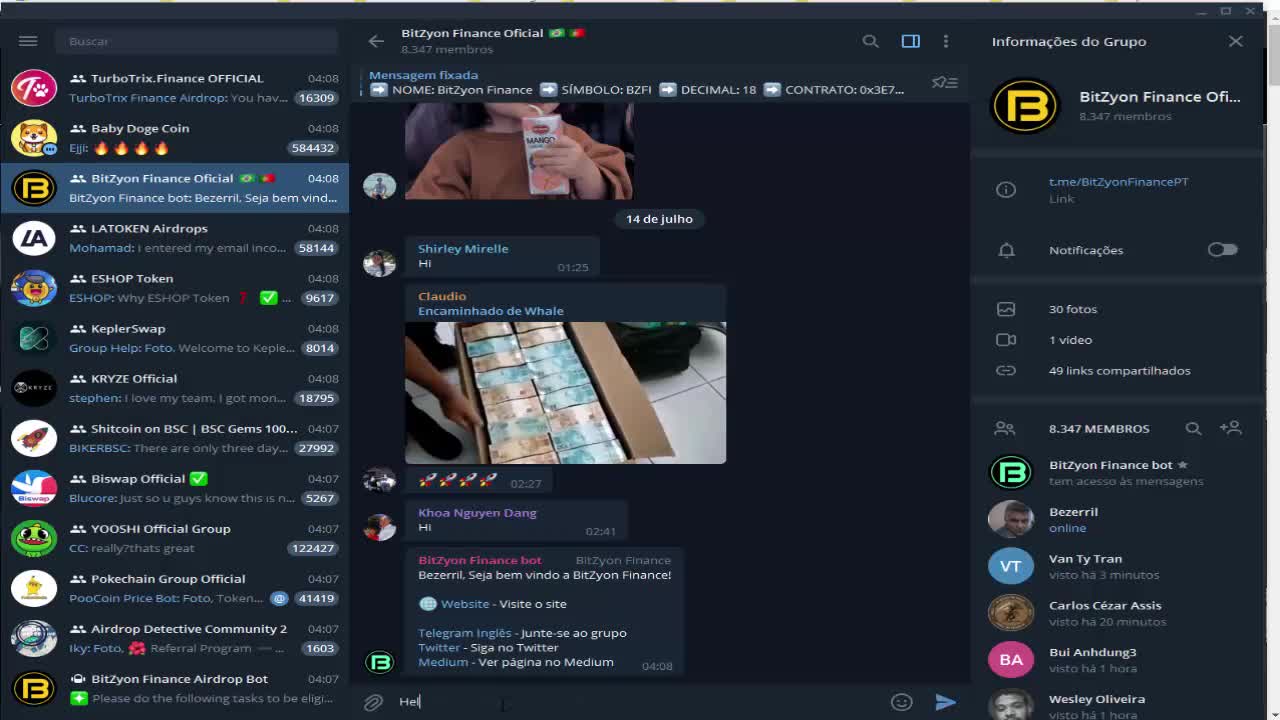Select member Bezerril
The height and width of the screenshot is (720, 1280).
coord(1118,519)
